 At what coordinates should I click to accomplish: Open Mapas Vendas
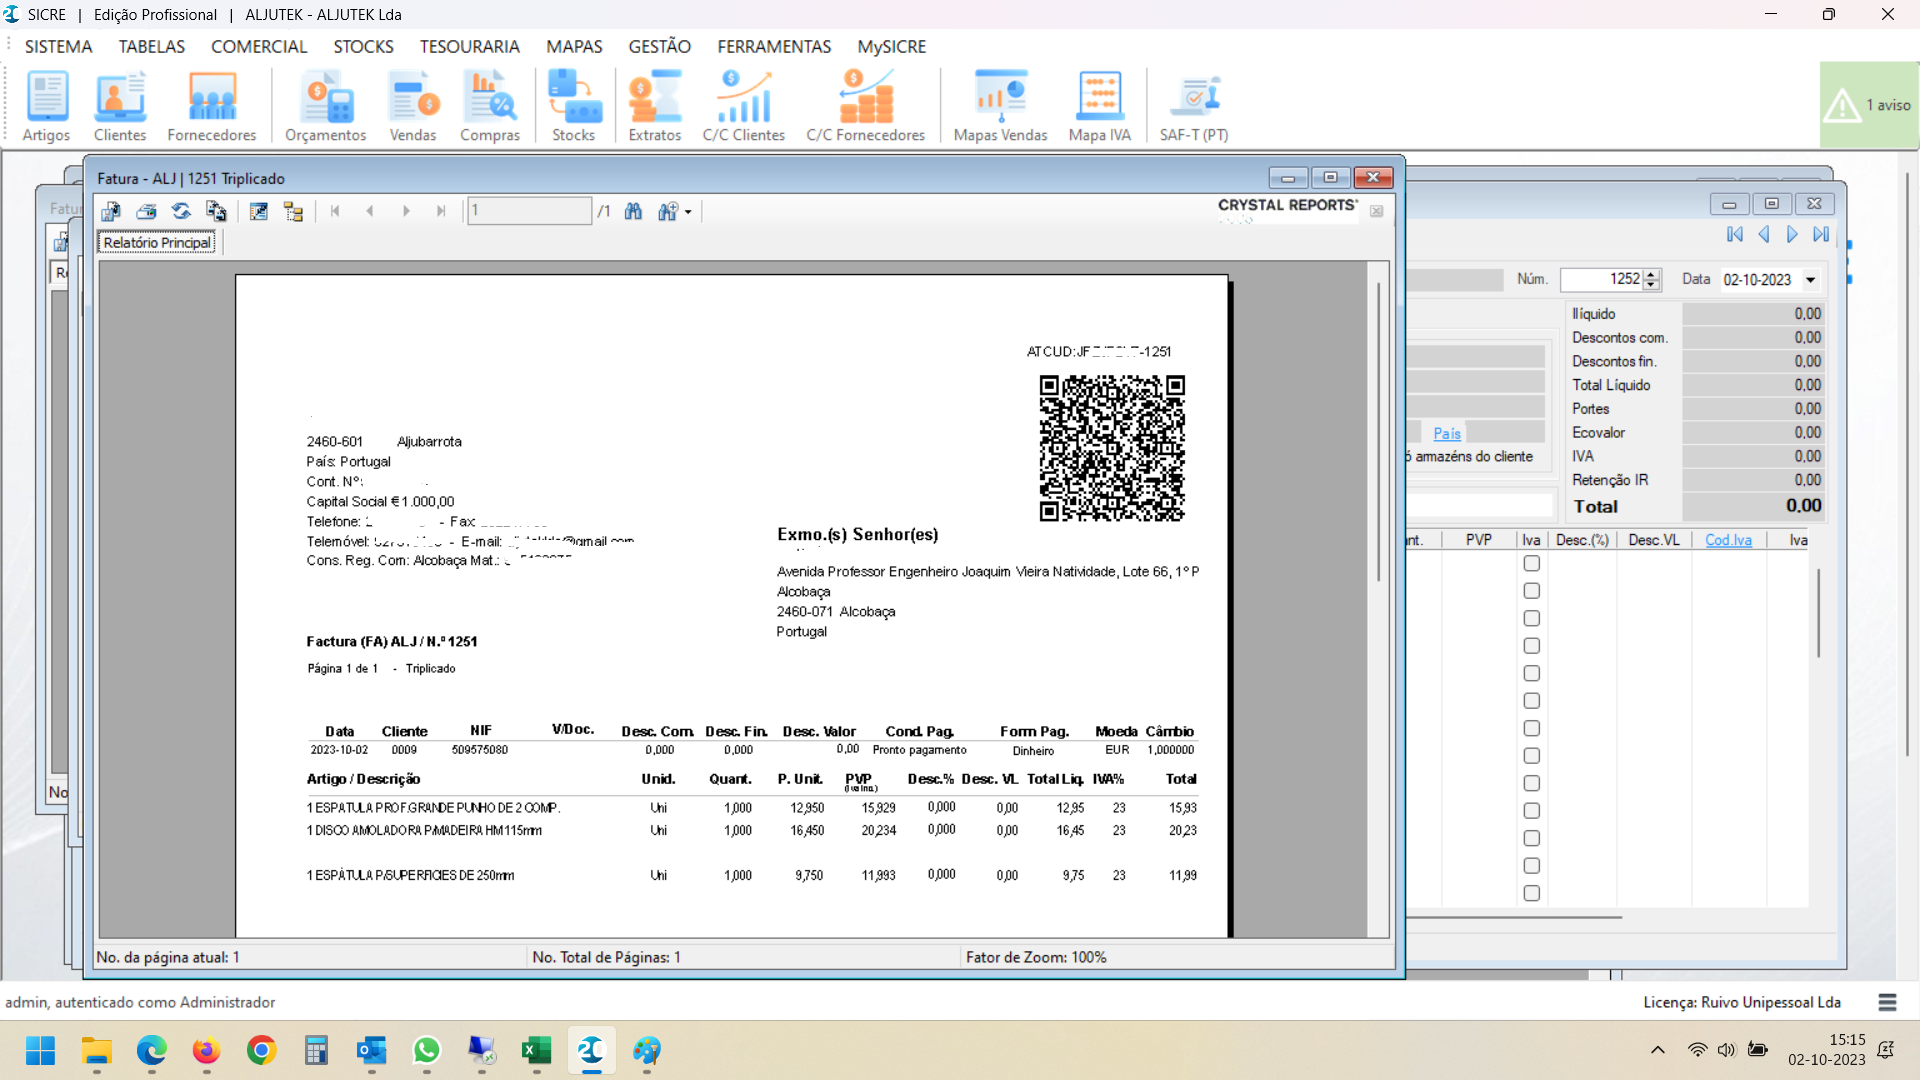pyautogui.click(x=1001, y=106)
